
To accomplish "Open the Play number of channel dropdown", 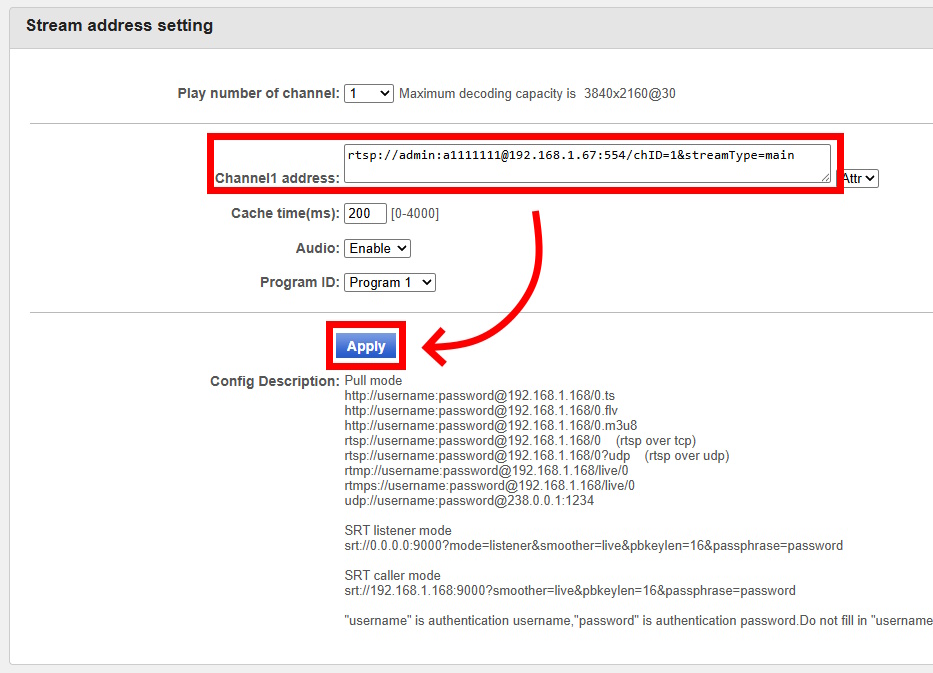I will 369,93.
